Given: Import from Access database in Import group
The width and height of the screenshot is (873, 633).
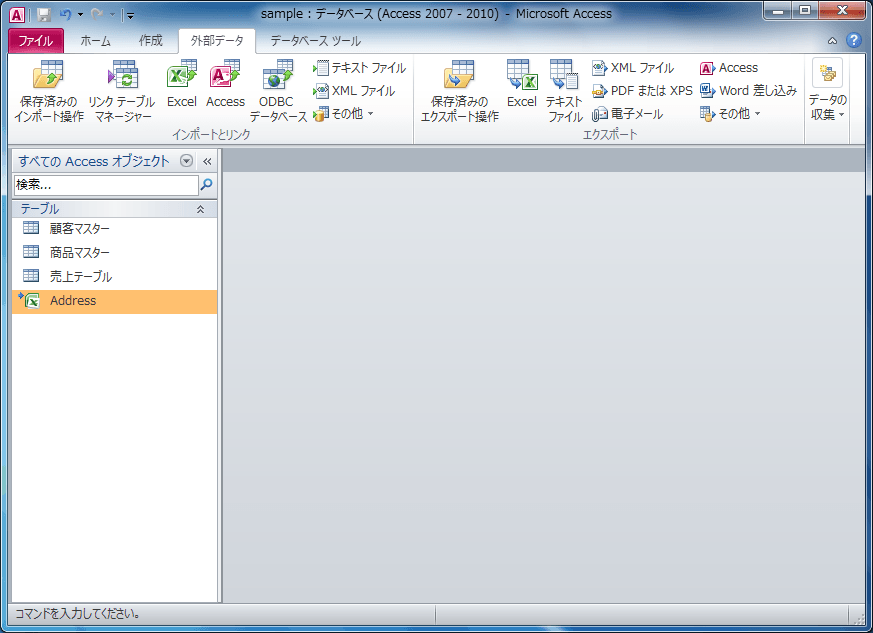Looking at the screenshot, I should (225, 84).
